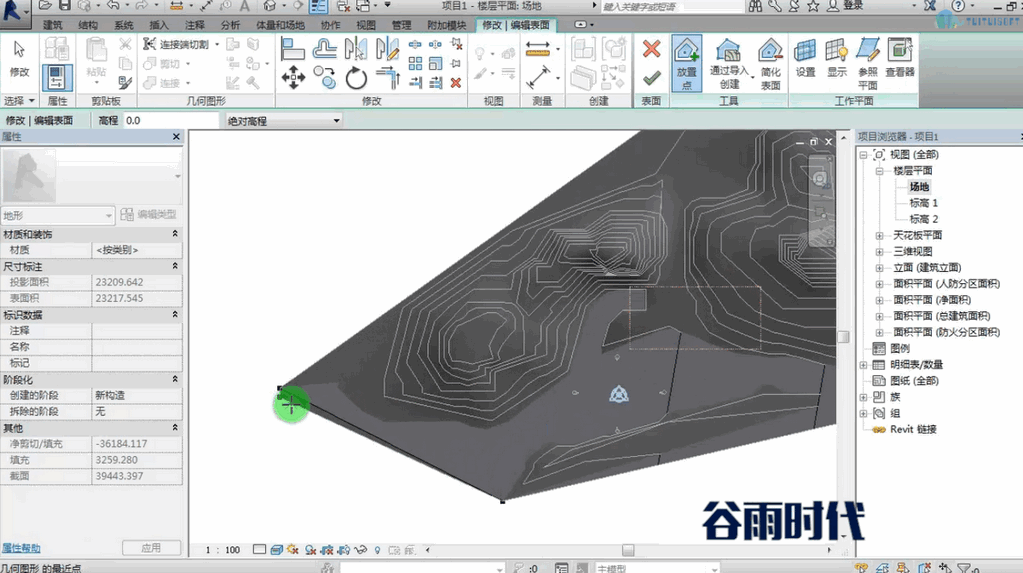Viewport: 1023px width, 573px height.
Task: Expand the 明细表/数量 tree node
Action: click(863, 365)
